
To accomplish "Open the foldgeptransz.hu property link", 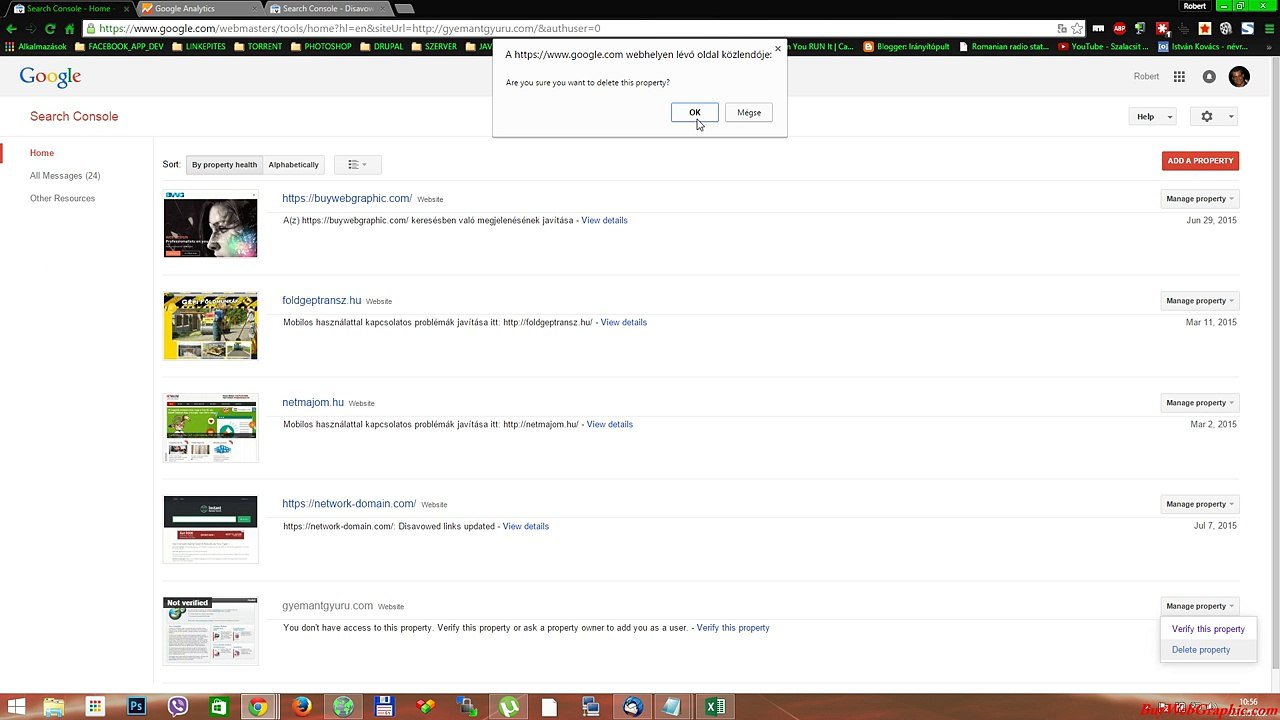I will (x=322, y=300).
